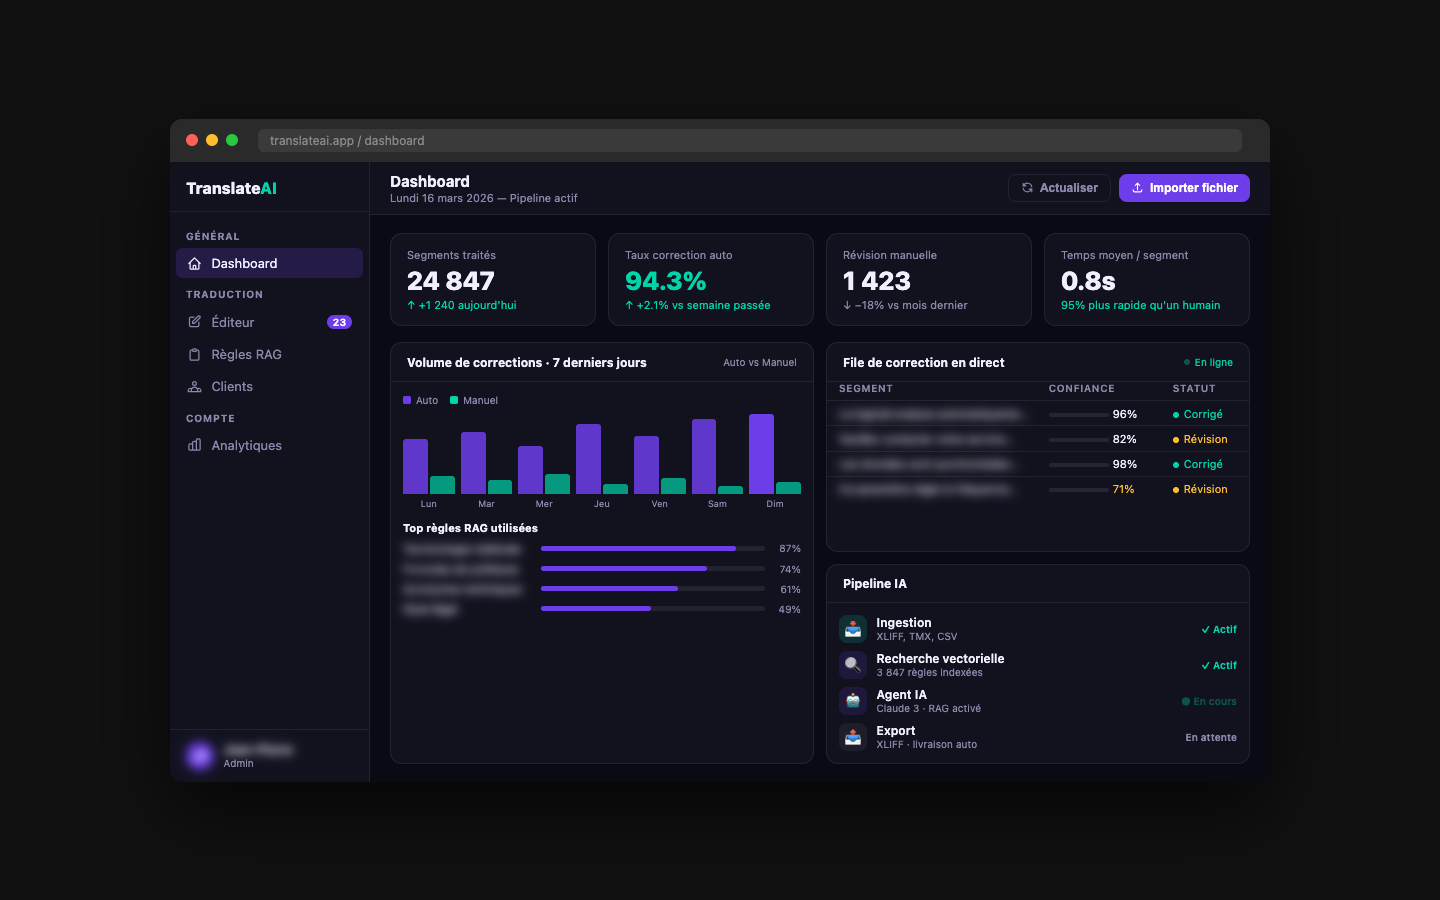Click the Règles RAG clipboard icon
This screenshot has height=900, width=1440.
(x=195, y=355)
